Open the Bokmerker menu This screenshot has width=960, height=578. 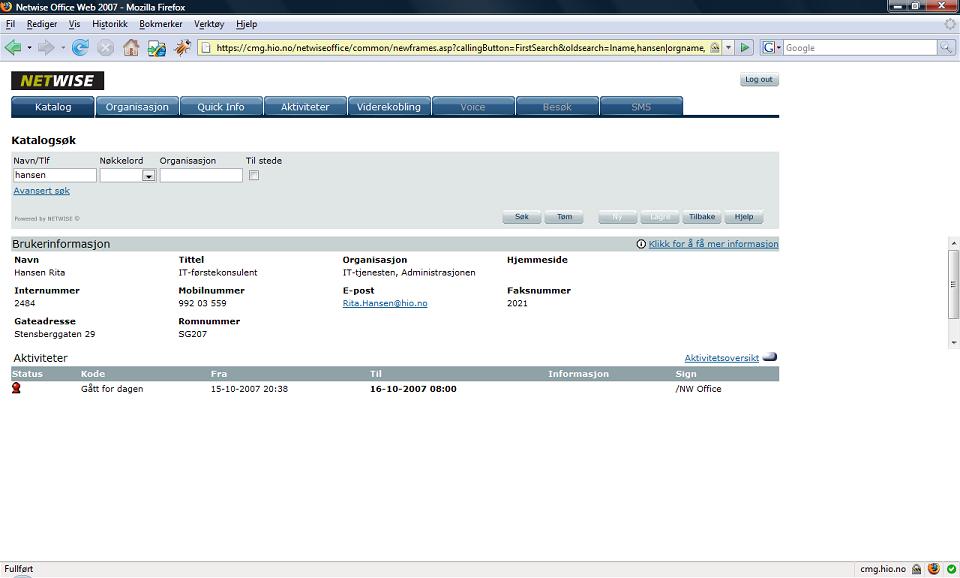[161, 24]
